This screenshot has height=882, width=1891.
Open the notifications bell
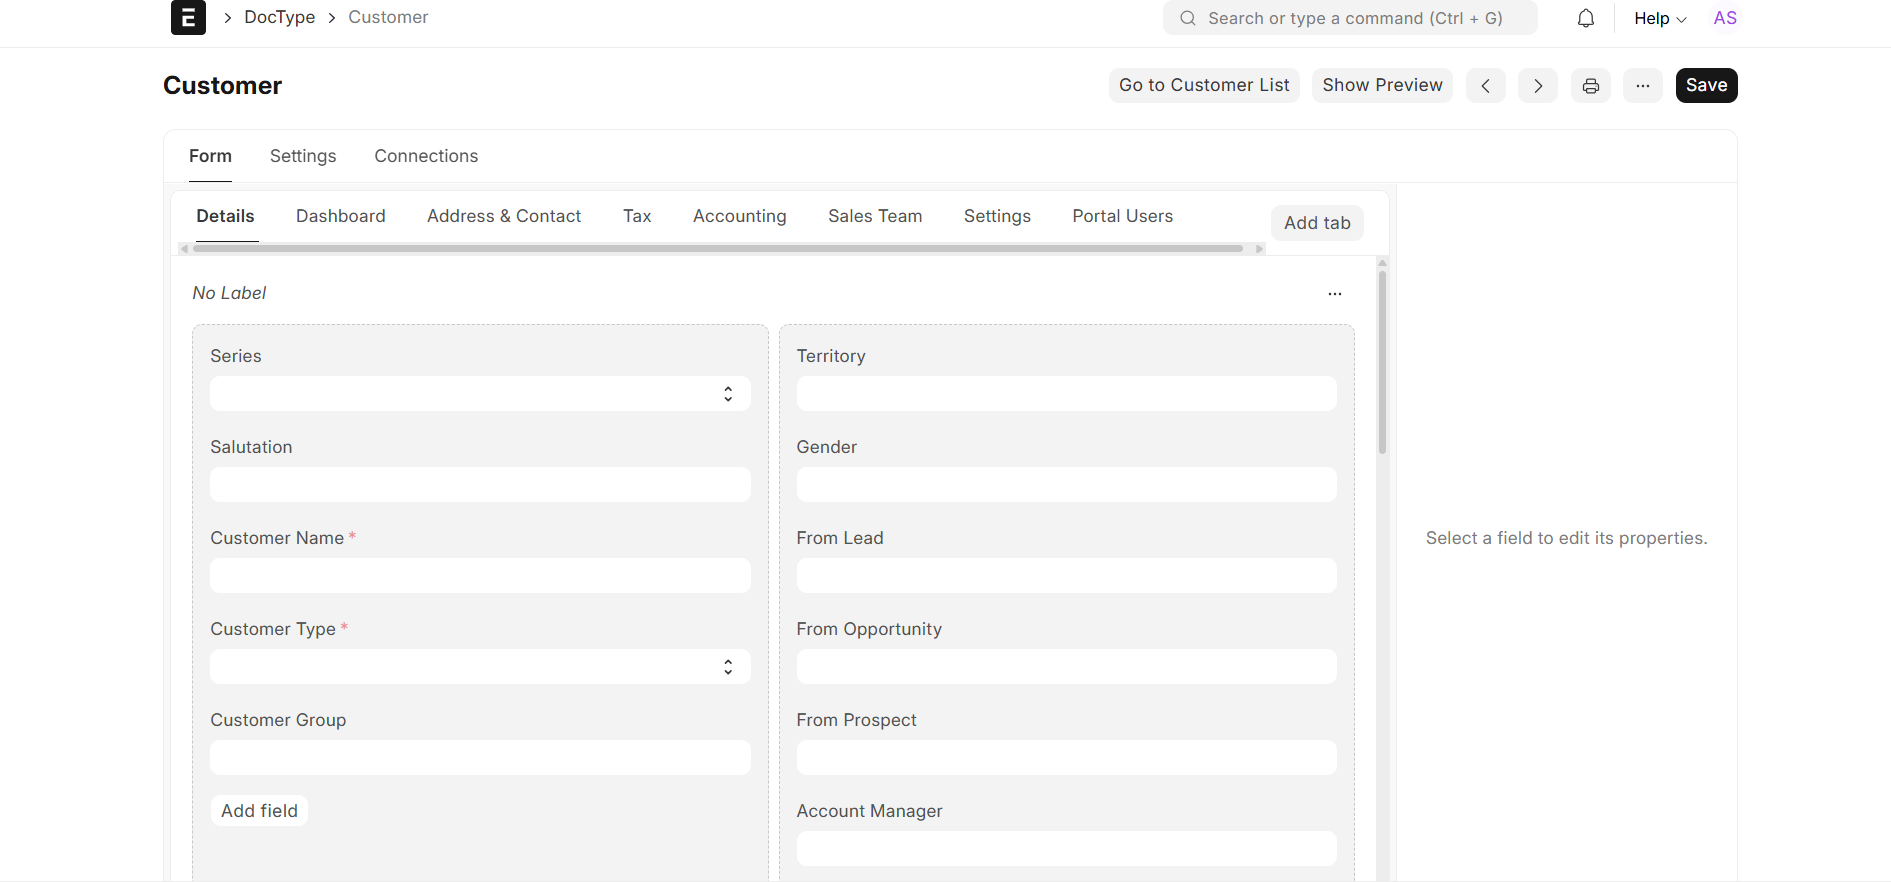tap(1585, 18)
